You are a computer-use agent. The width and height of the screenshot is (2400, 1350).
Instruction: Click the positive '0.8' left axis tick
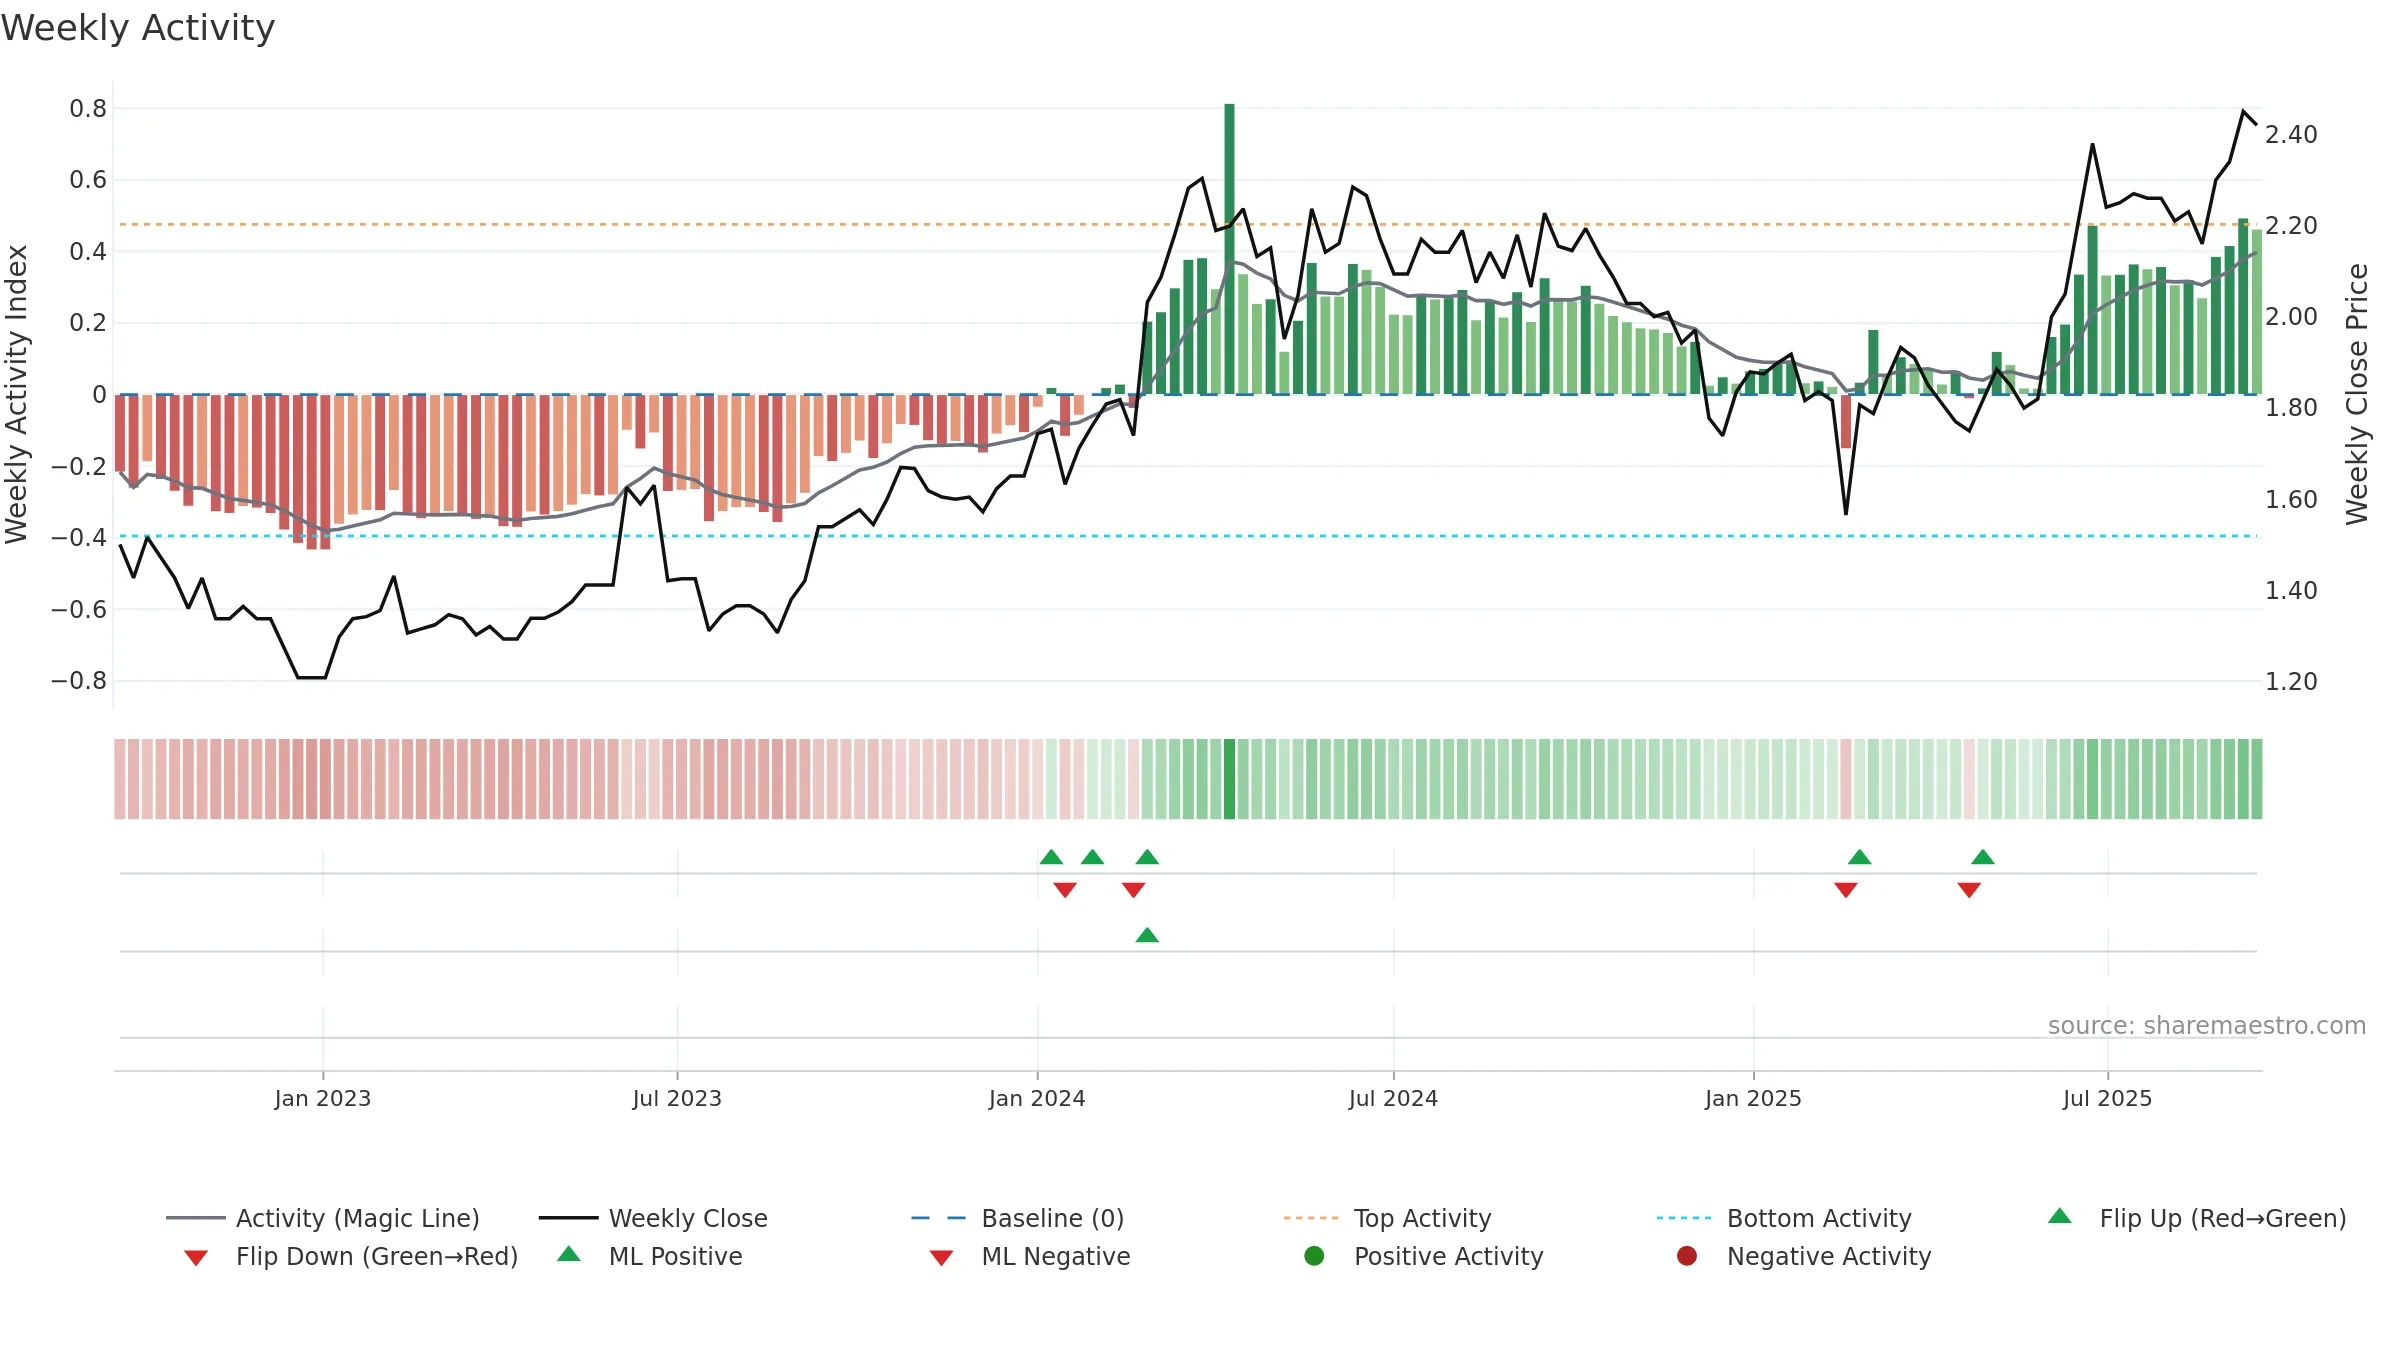88,108
